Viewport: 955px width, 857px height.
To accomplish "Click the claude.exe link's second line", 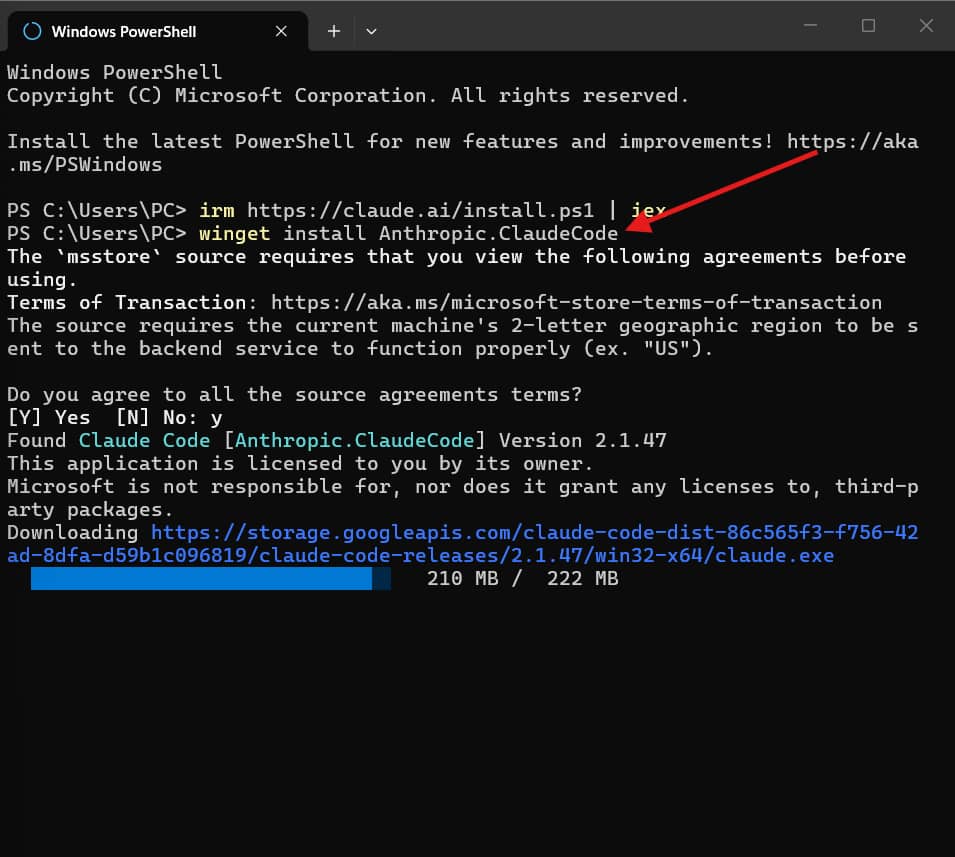I will pyautogui.click(x=420, y=555).
